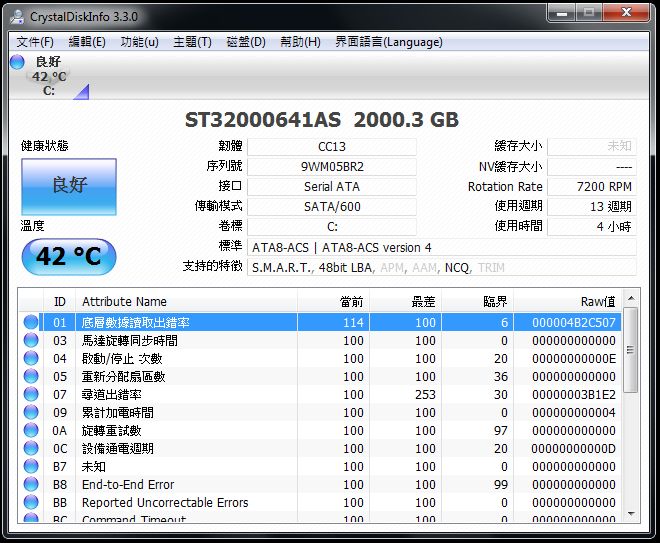Click the power cycle field 13 週期
This screenshot has height=543, width=660.
point(592,207)
